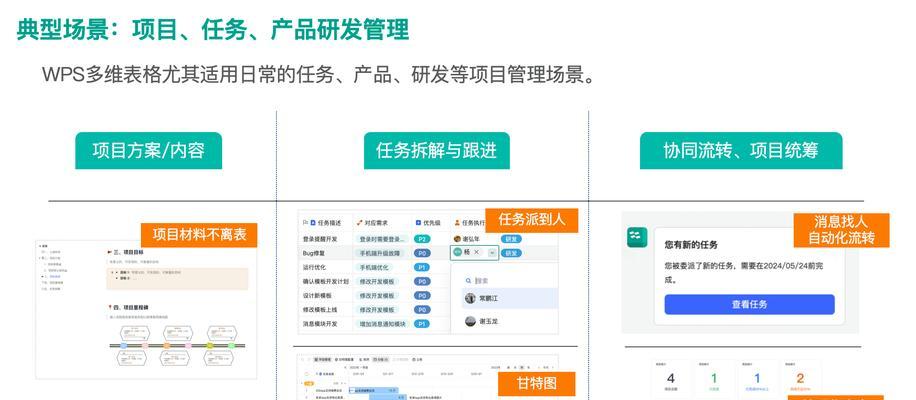The height and width of the screenshot is (400, 916).
Task: Click the 项目方案/内容 teal label
Action: click(148, 151)
